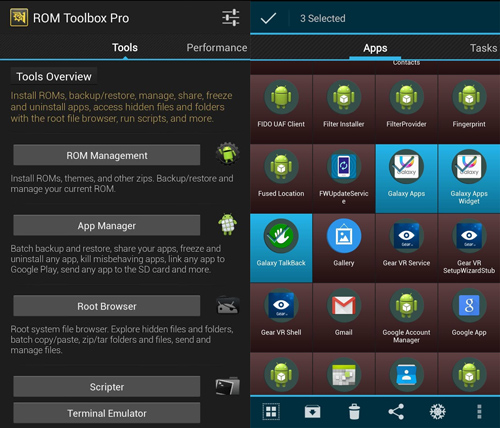
Task: Click the Root Browser folder icon
Action: click(x=228, y=305)
